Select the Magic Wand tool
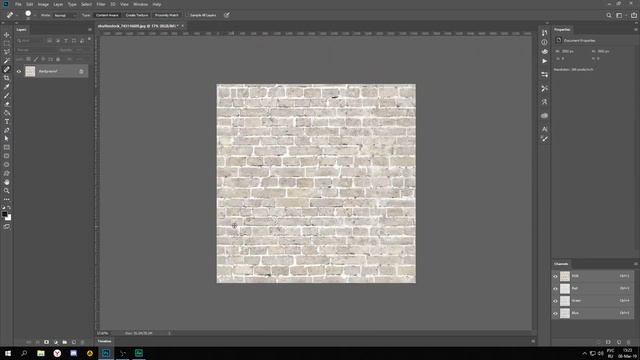This screenshot has width=640, height=360. pyautogui.click(x=7, y=60)
